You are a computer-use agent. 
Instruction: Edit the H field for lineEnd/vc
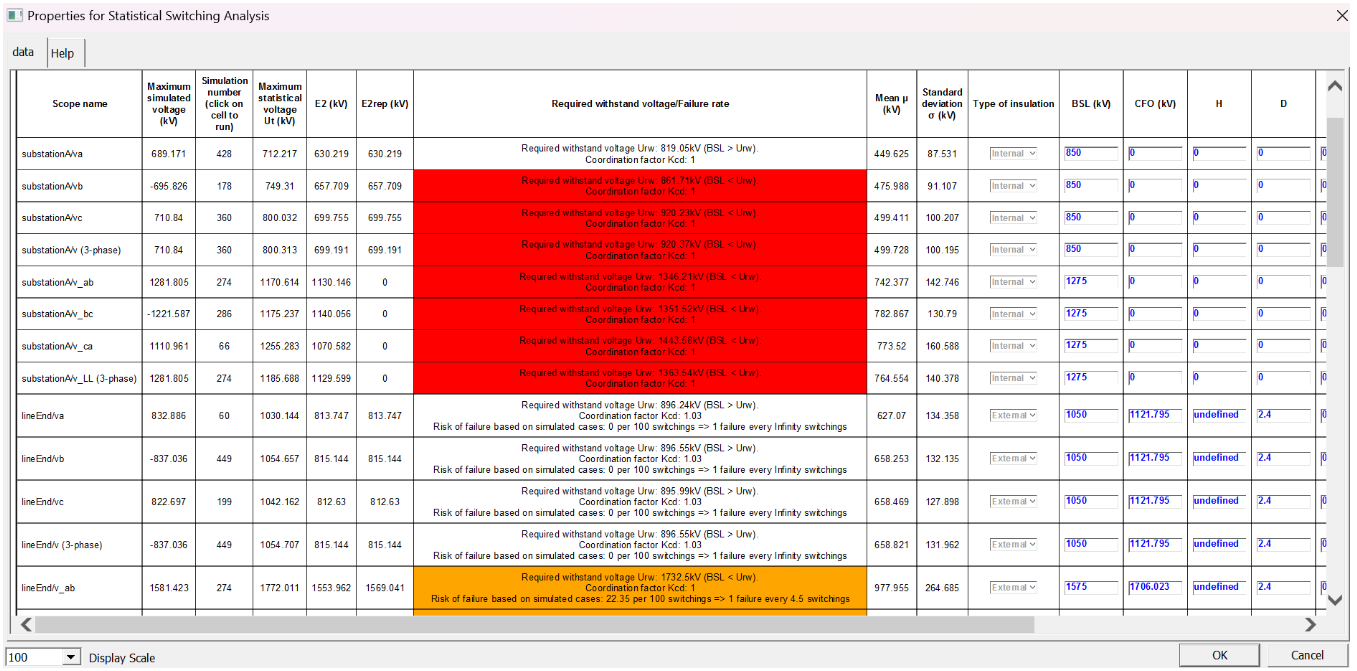[1218, 501]
